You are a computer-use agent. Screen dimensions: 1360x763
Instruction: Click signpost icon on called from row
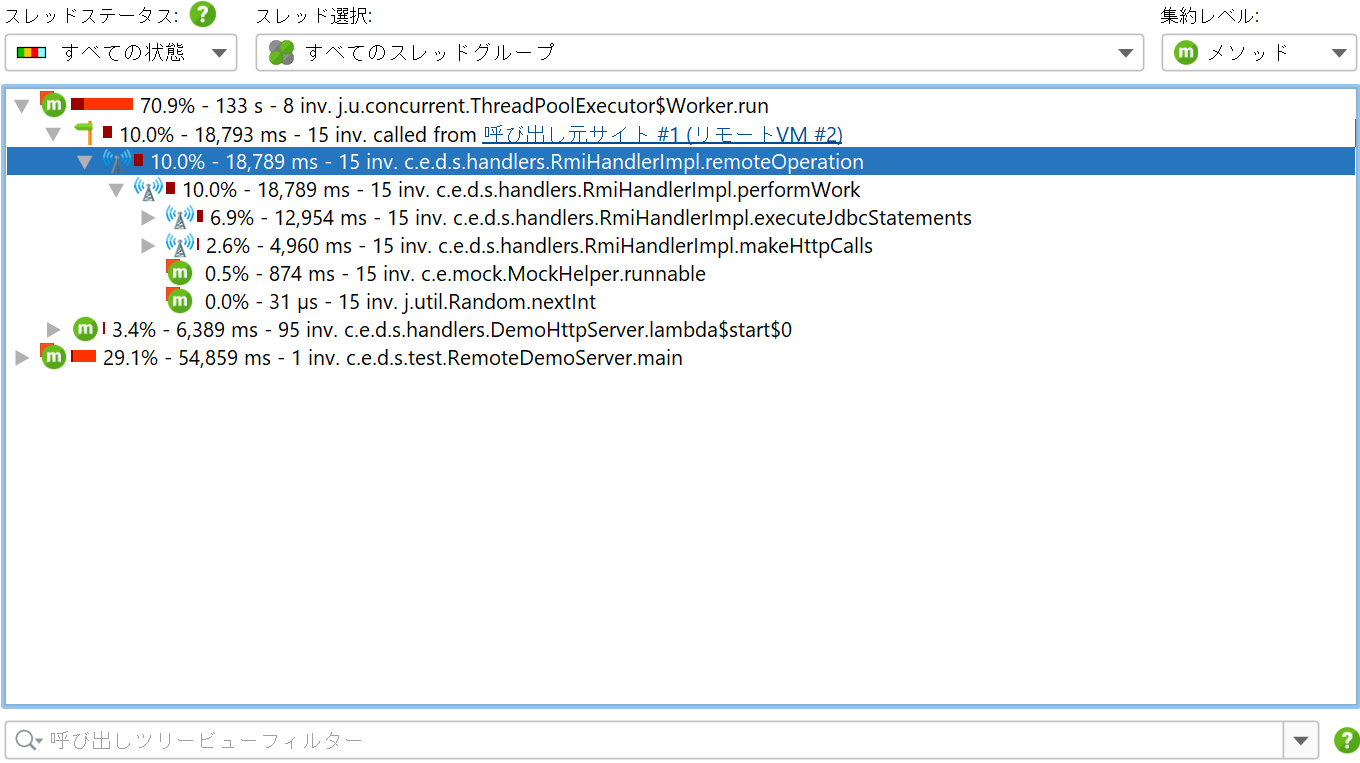84,133
